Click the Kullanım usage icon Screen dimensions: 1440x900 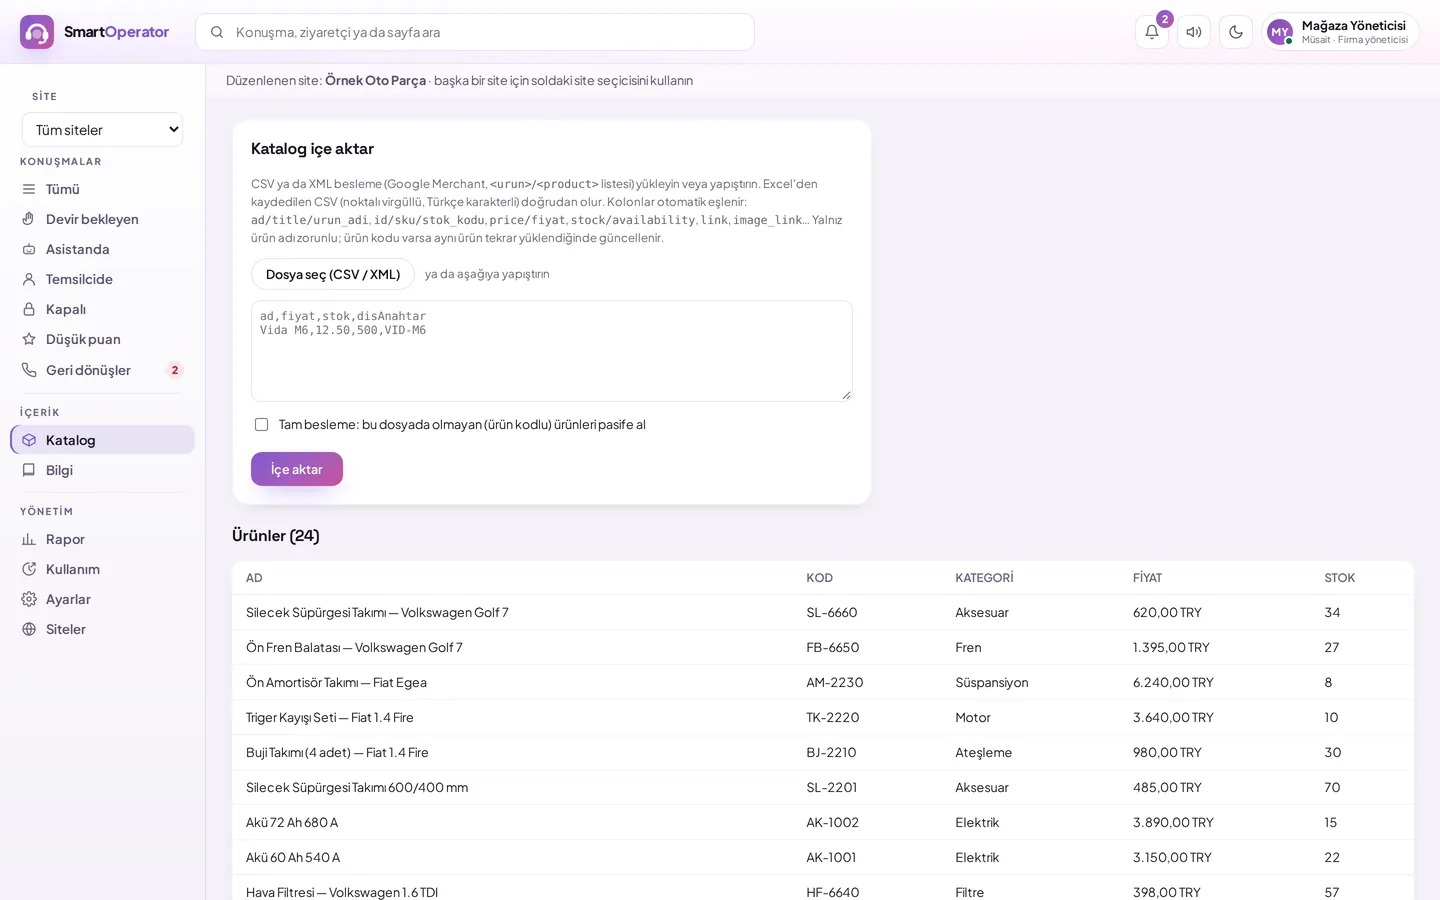click(x=29, y=569)
